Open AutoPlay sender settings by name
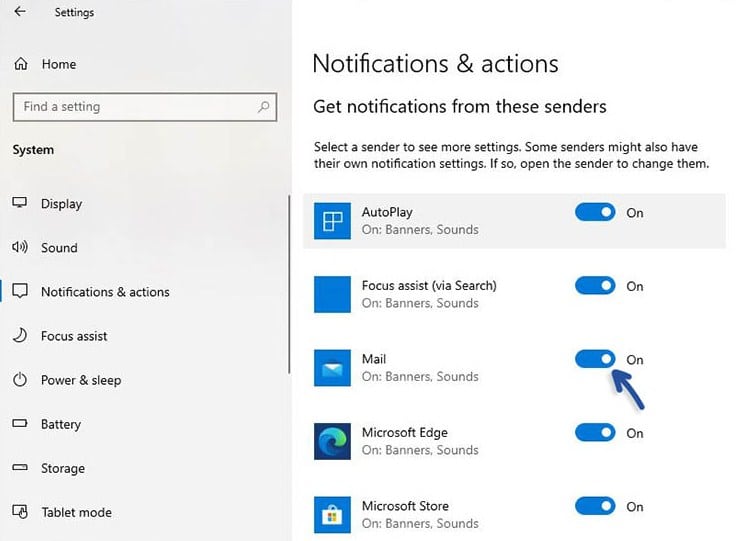737x541 pixels. (387, 212)
